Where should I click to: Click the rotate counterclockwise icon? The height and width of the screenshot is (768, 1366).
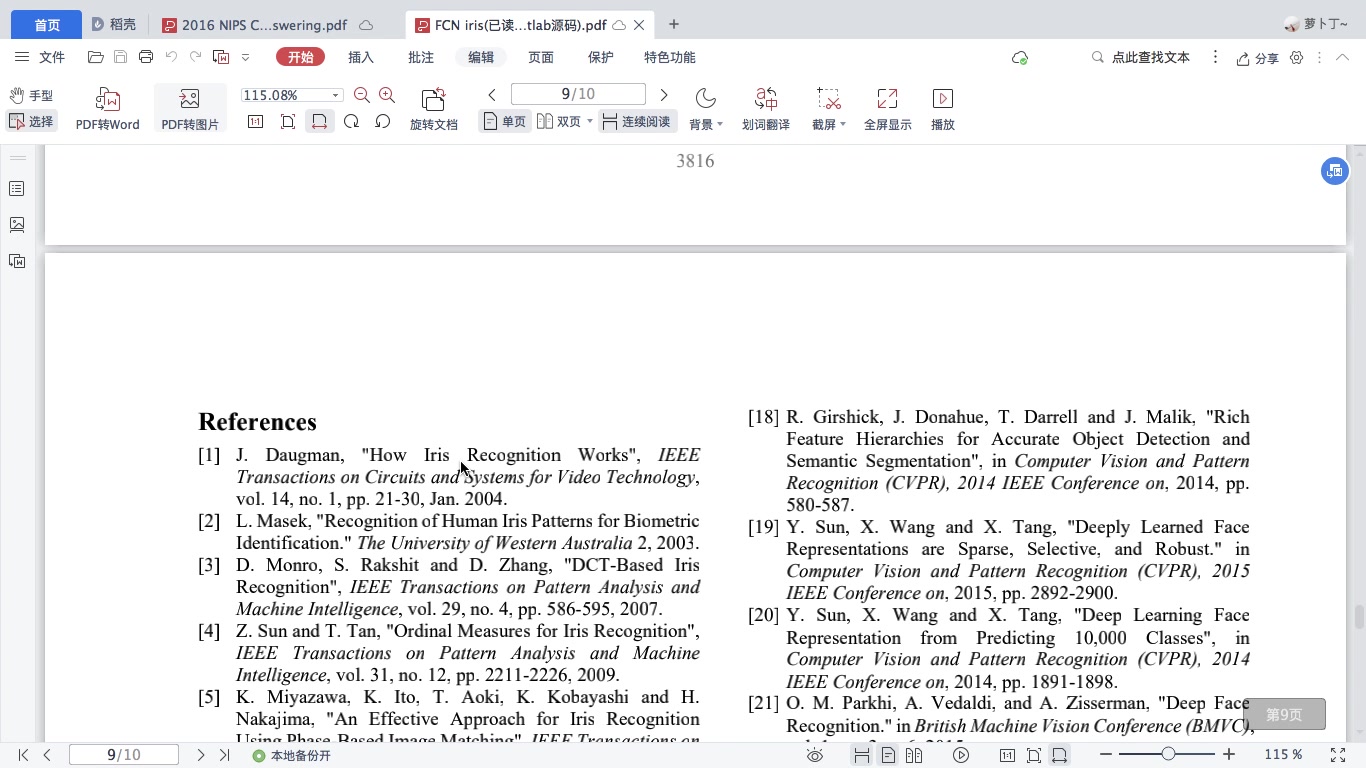point(382,121)
